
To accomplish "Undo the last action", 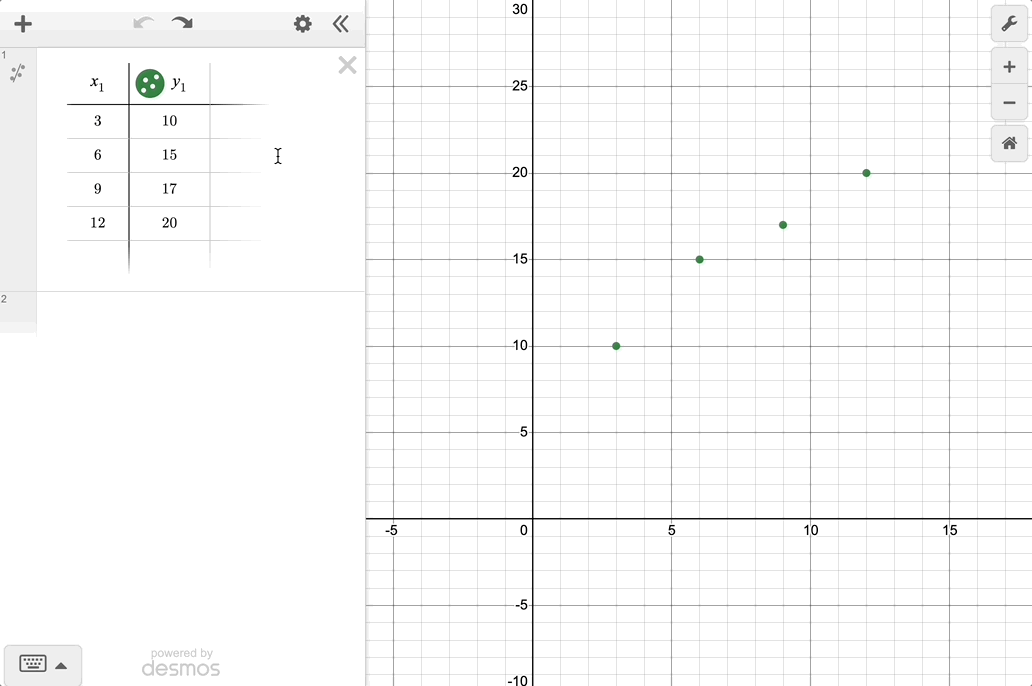I will coord(144,24).
